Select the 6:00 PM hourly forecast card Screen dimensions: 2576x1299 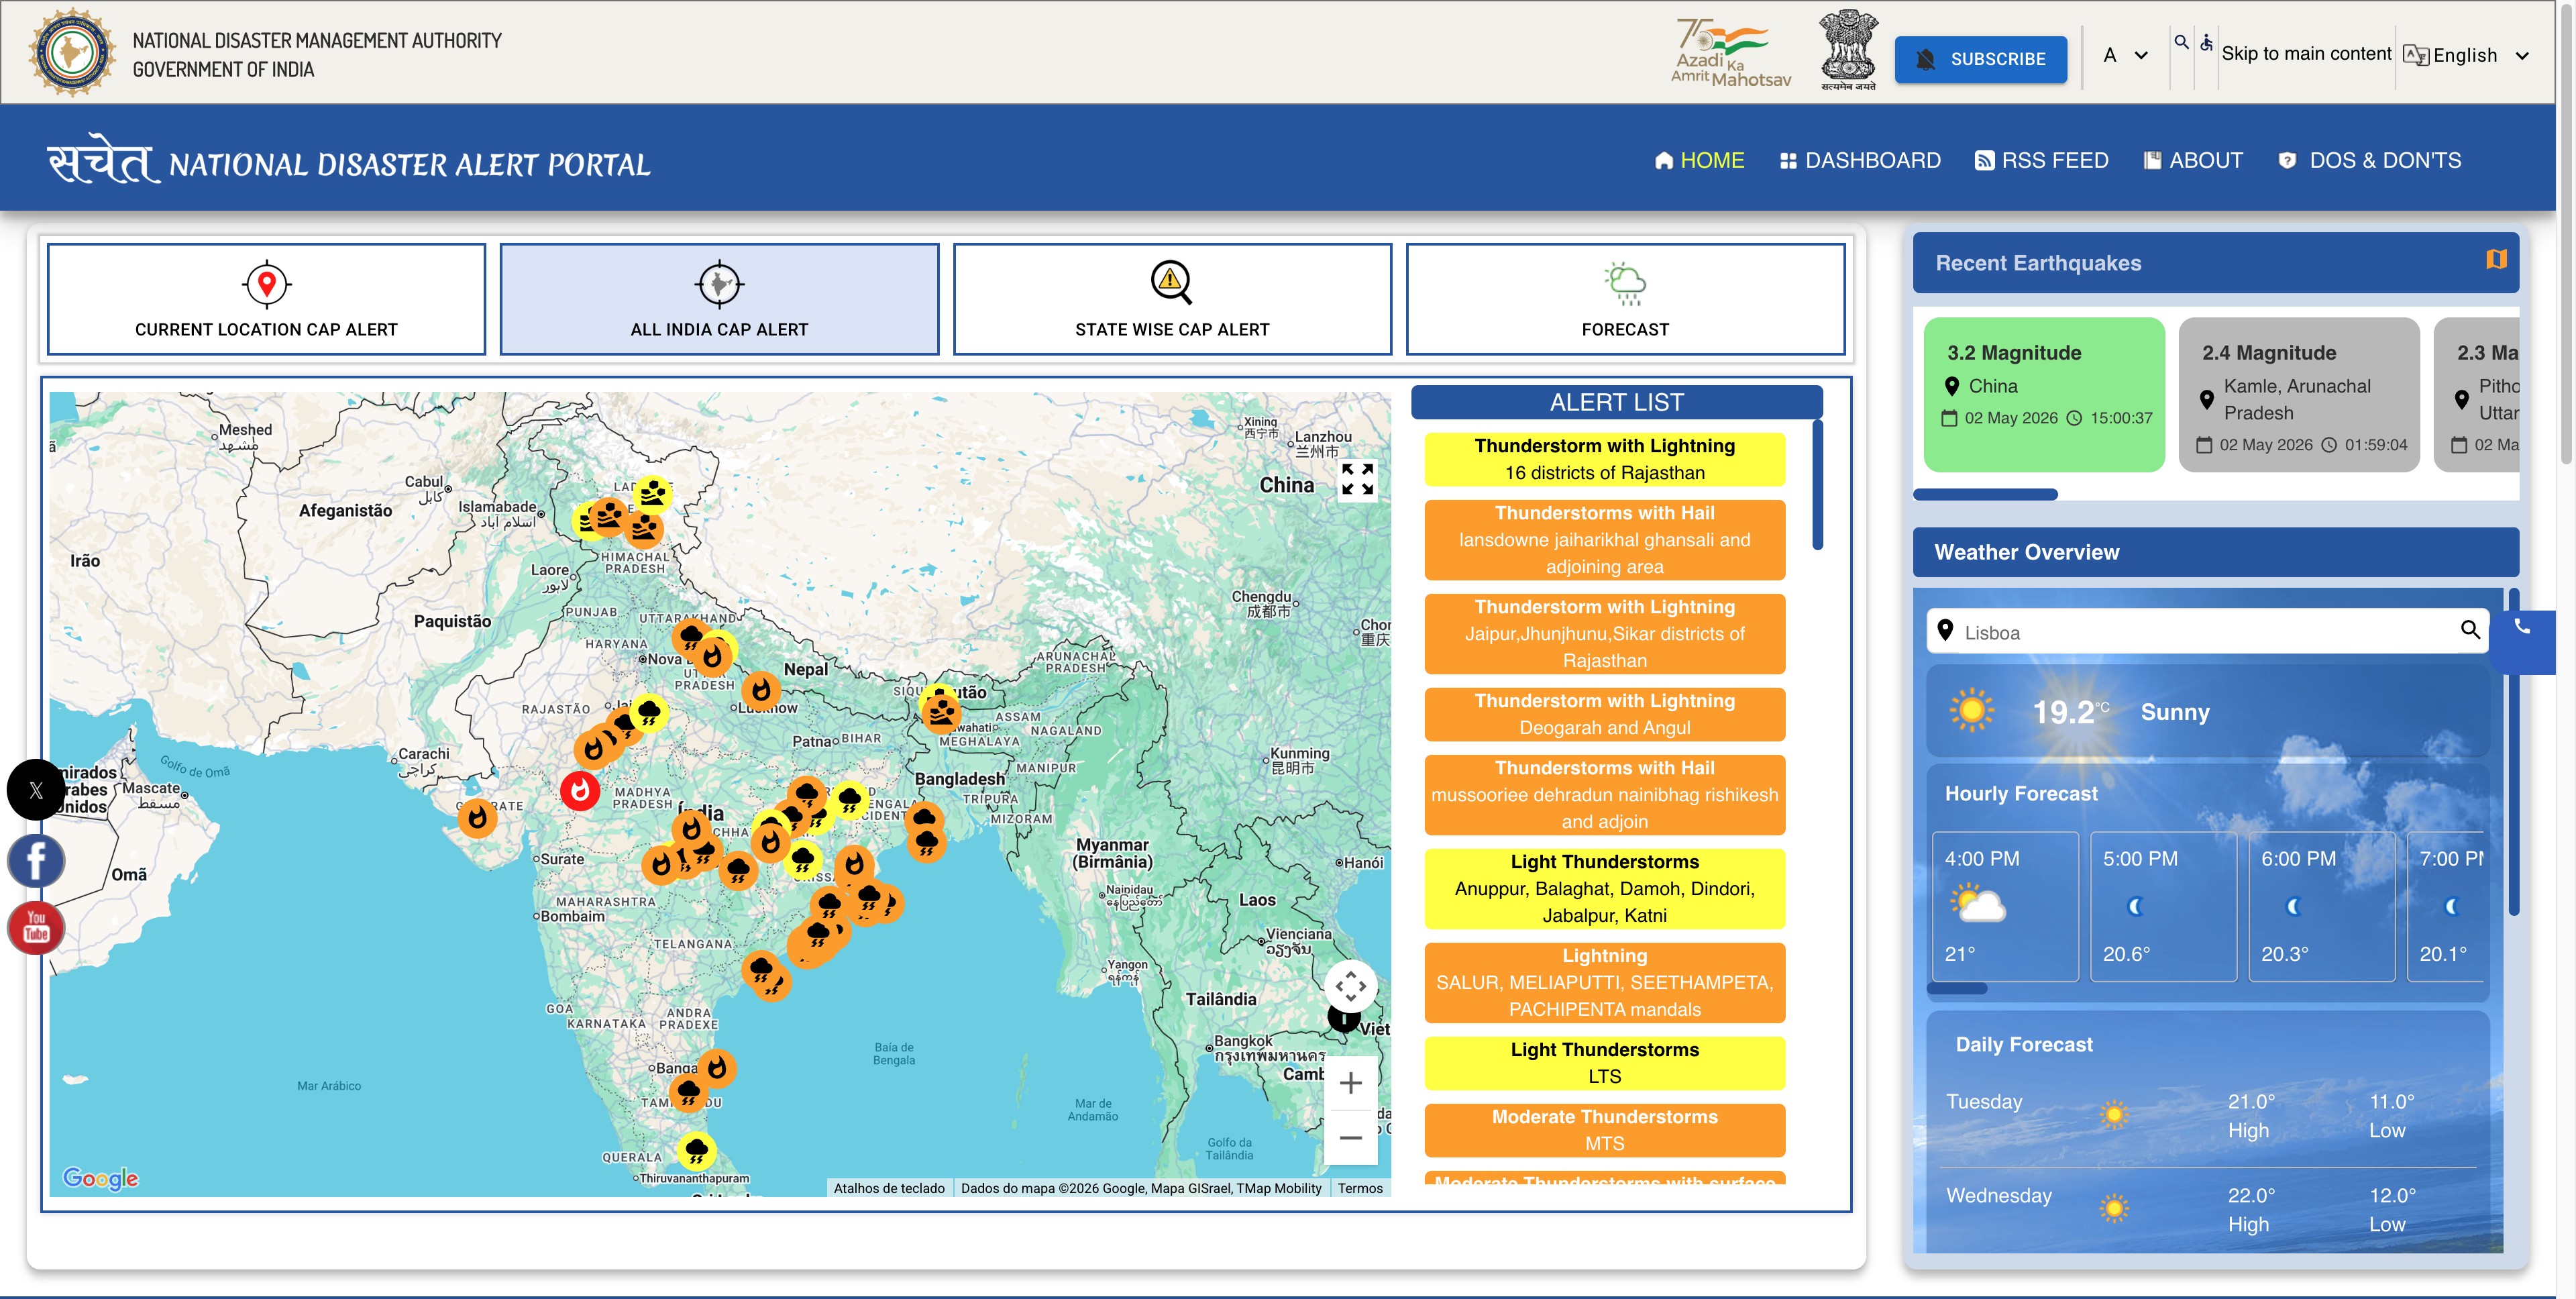coord(2322,906)
